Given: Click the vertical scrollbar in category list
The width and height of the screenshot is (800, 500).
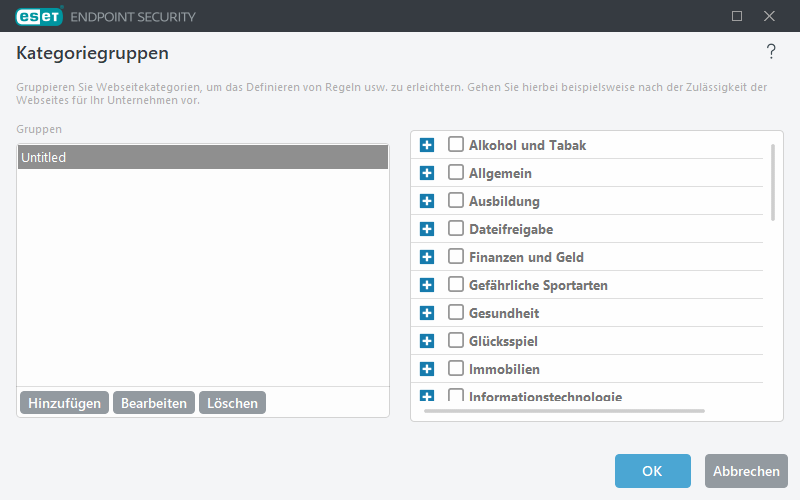Looking at the screenshot, I should click(772, 182).
